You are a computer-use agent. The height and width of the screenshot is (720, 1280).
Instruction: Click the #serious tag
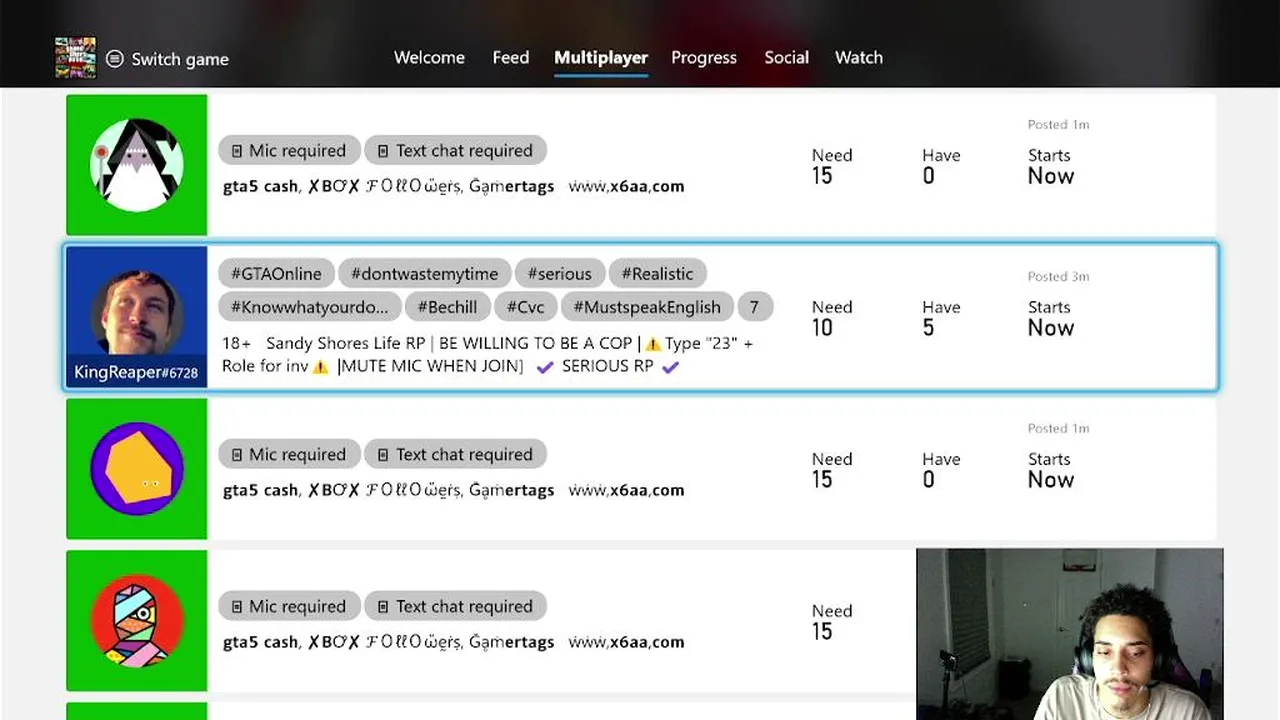pyautogui.click(x=559, y=273)
